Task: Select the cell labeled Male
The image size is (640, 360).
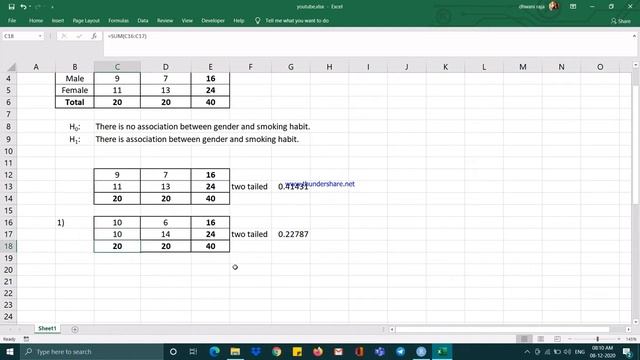Action: 75,78
